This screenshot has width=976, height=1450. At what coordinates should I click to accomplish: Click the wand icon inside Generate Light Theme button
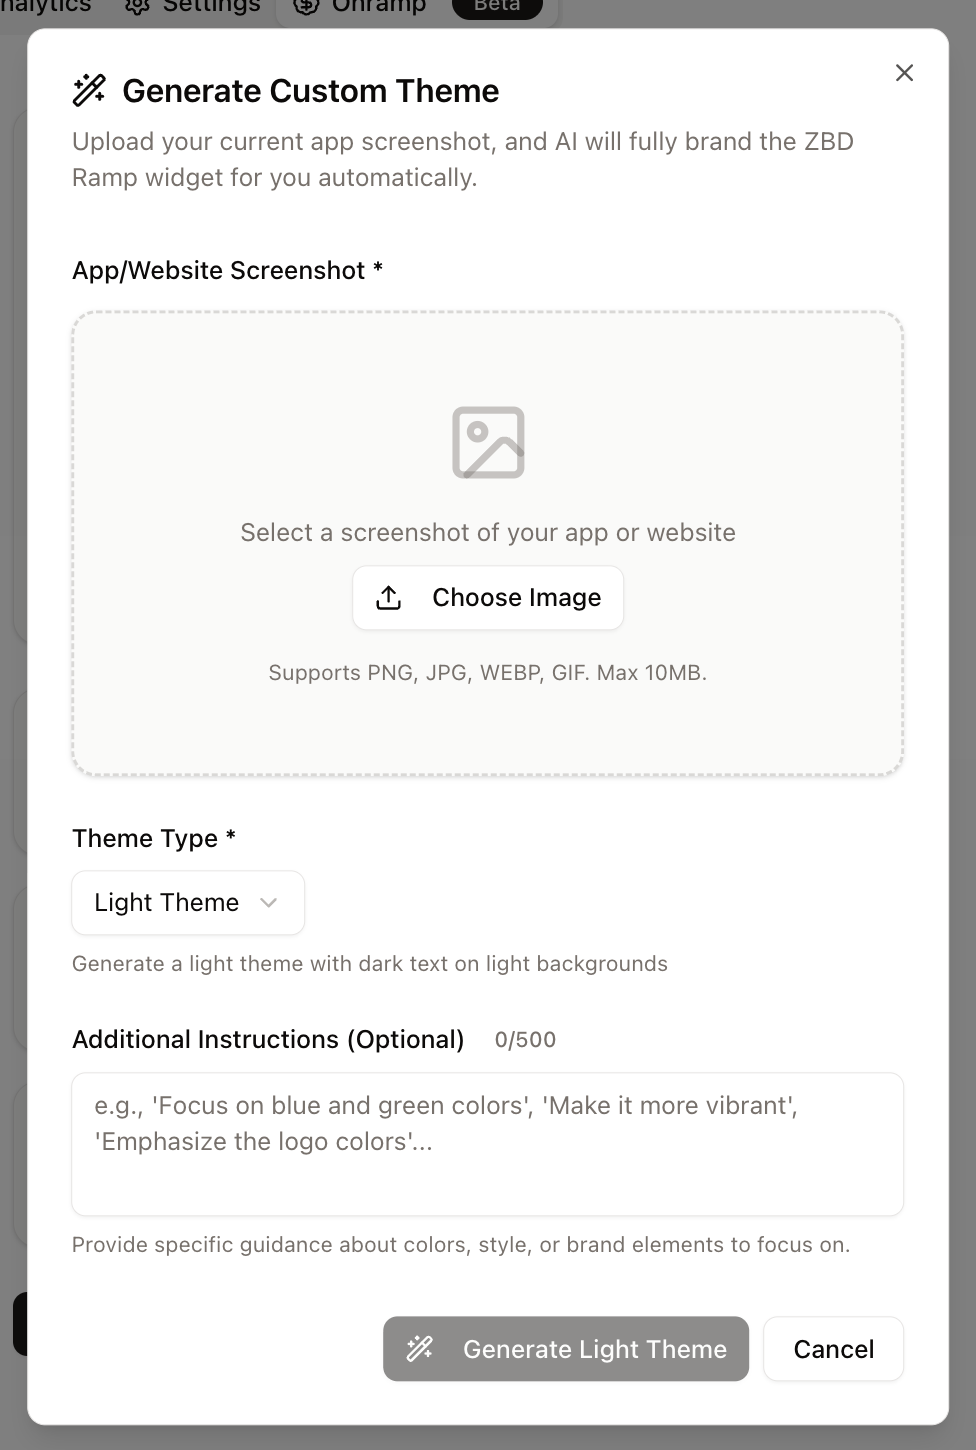(421, 1349)
